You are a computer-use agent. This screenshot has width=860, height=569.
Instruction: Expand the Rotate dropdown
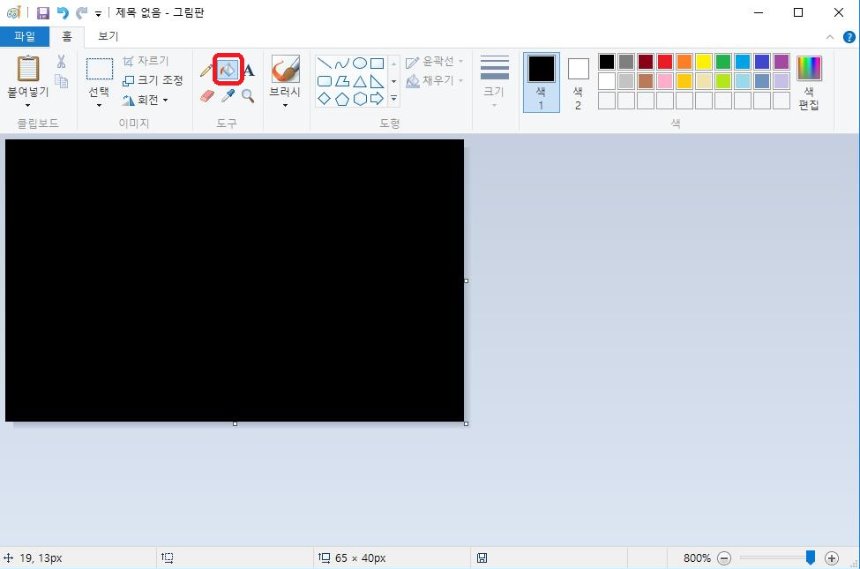pyautogui.click(x=165, y=100)
